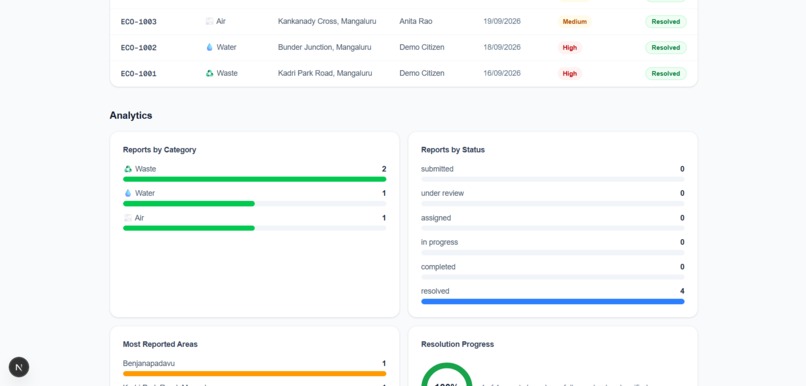Click the Waste count value 2
This screenshot has height=386, width=806.
(384, 169)
